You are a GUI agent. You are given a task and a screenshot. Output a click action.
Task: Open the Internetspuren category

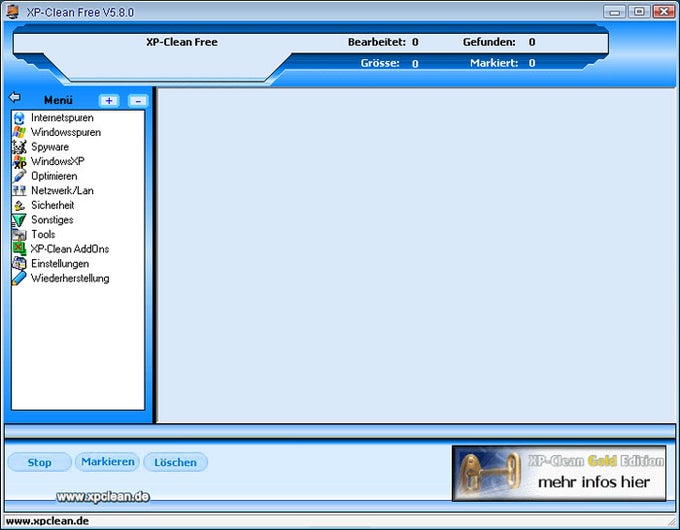[x=62, y=118]
